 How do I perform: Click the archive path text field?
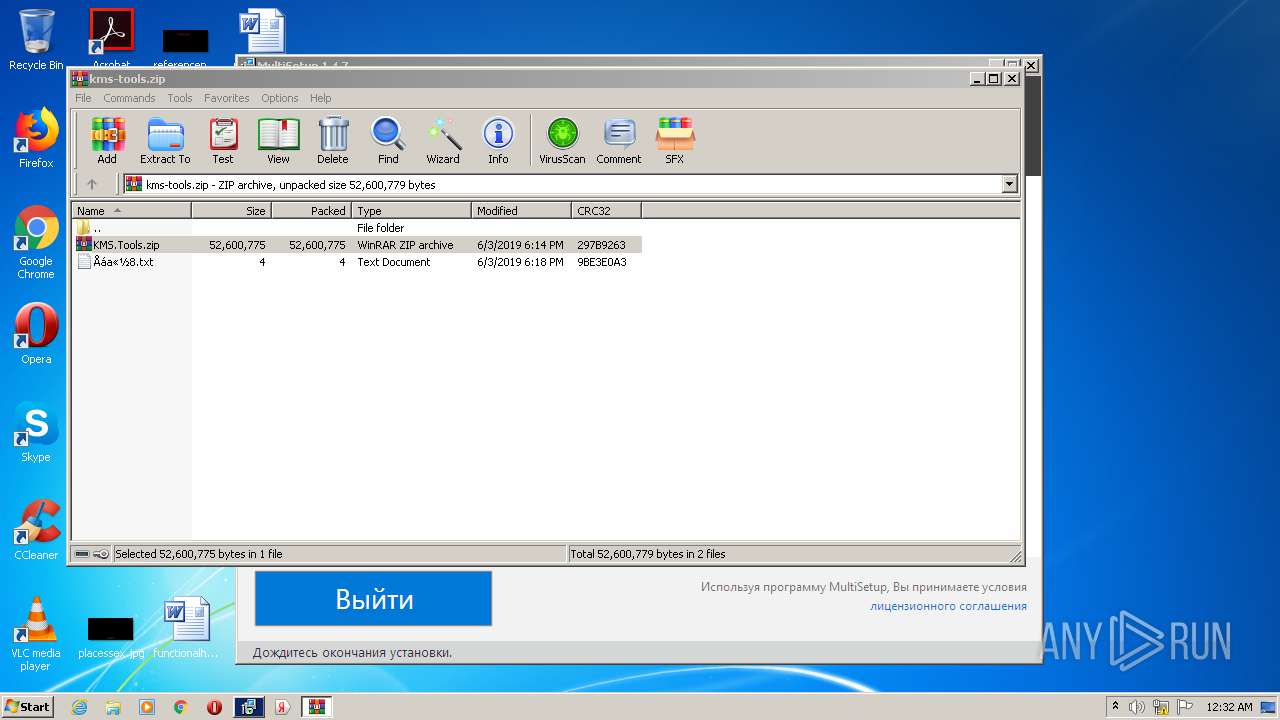[x=562, y=184]
